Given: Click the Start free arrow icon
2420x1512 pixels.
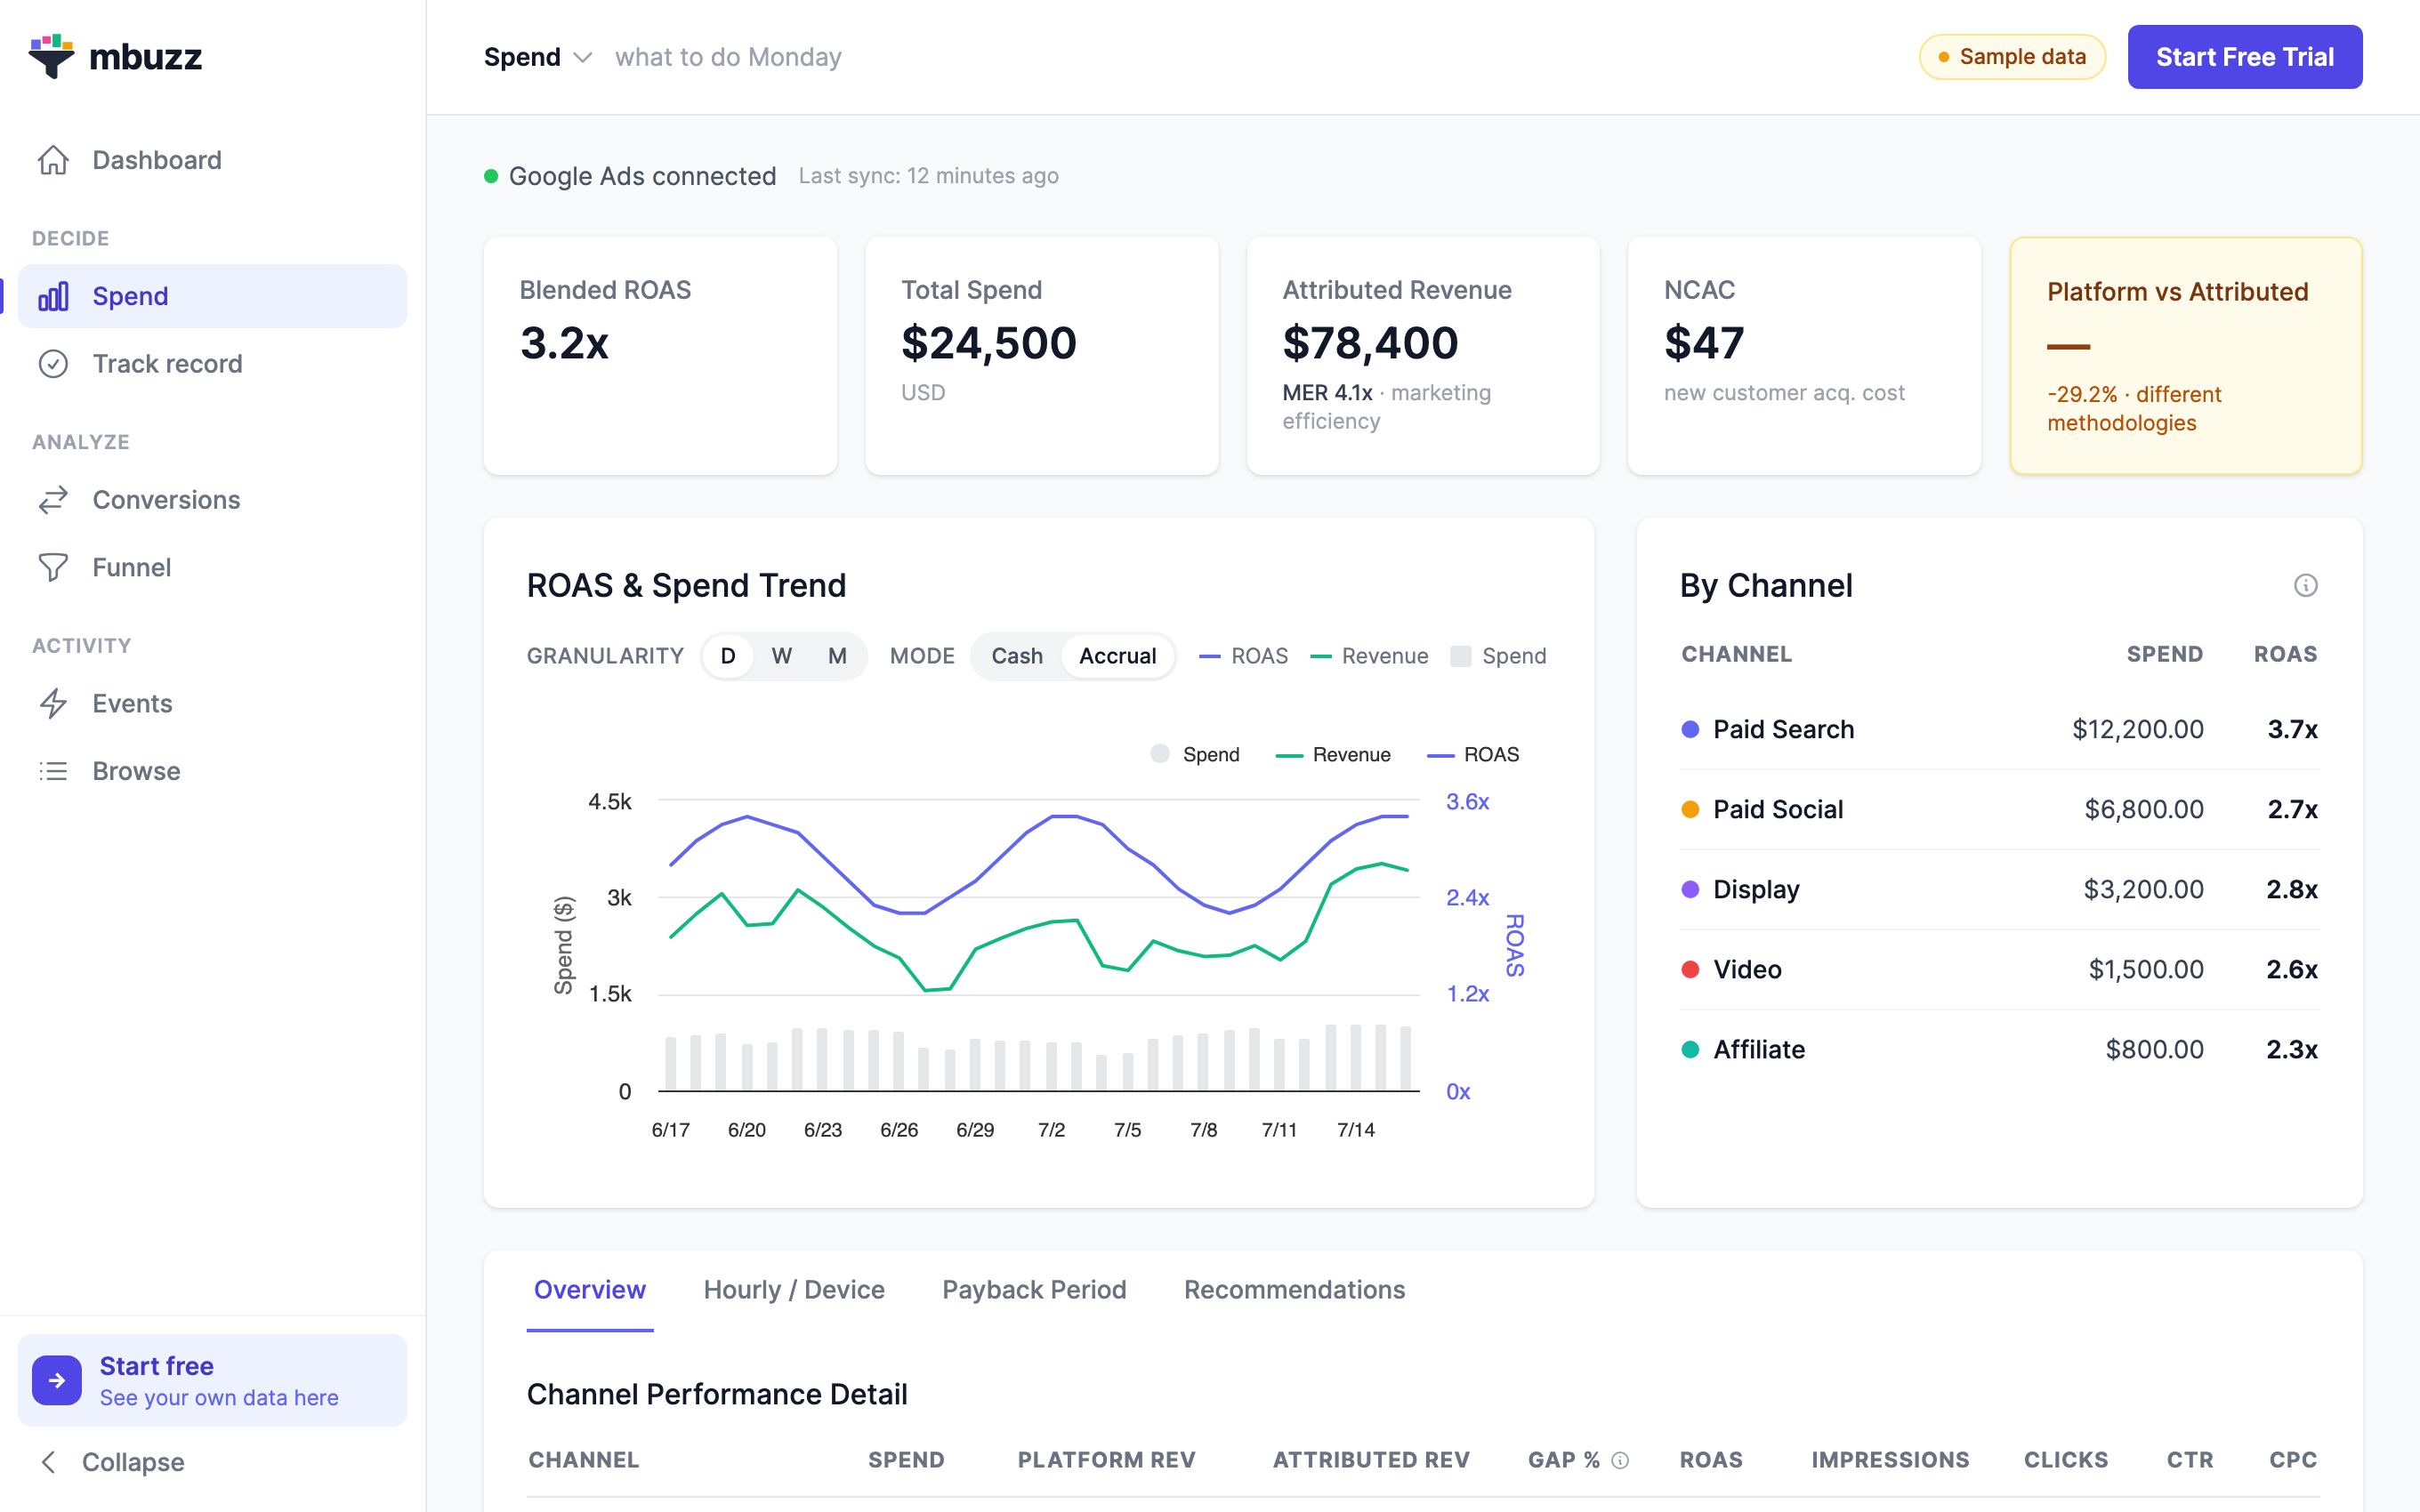Looking at the screenshot, I should pyautogui.click(x=57, y=1380).
